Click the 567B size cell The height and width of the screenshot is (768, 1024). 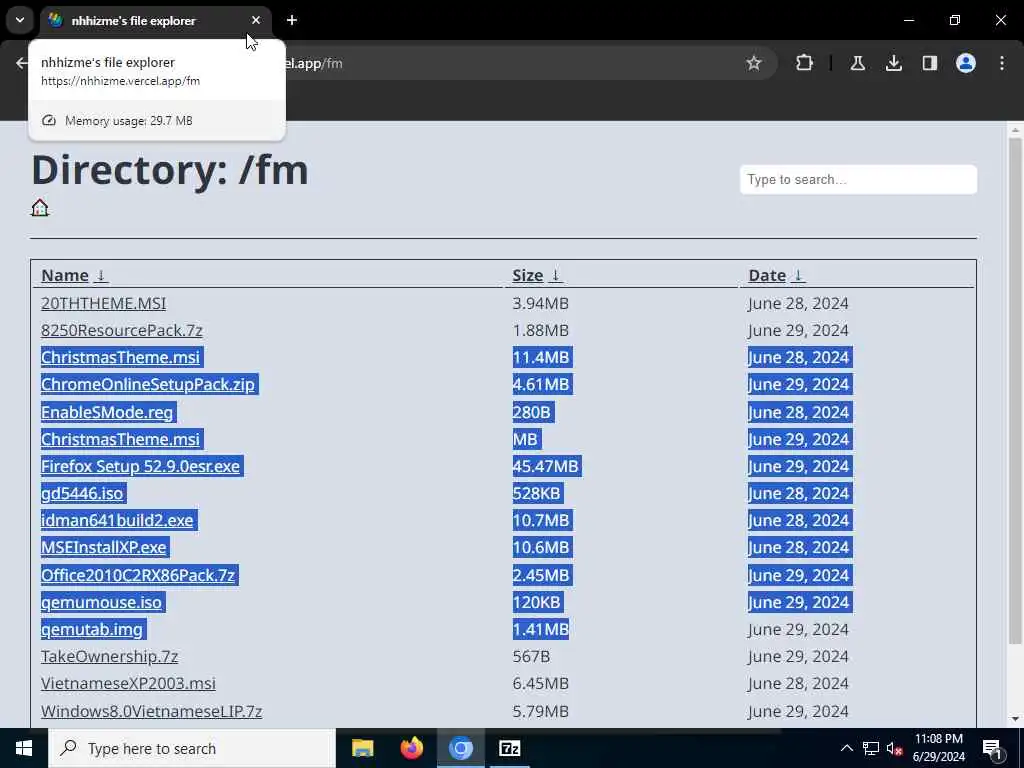tap(531, 656)
